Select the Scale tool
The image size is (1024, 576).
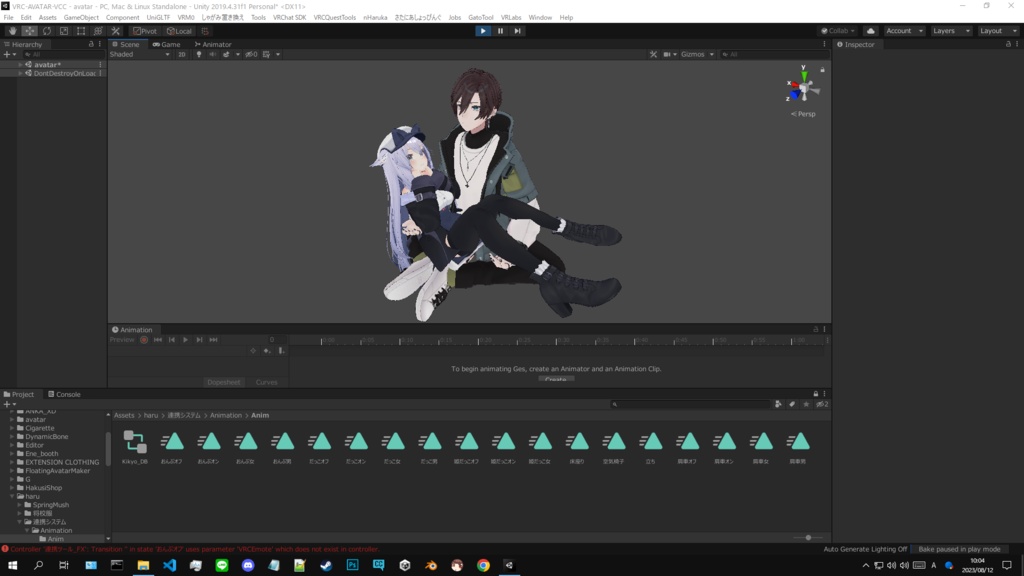point(63,31)
